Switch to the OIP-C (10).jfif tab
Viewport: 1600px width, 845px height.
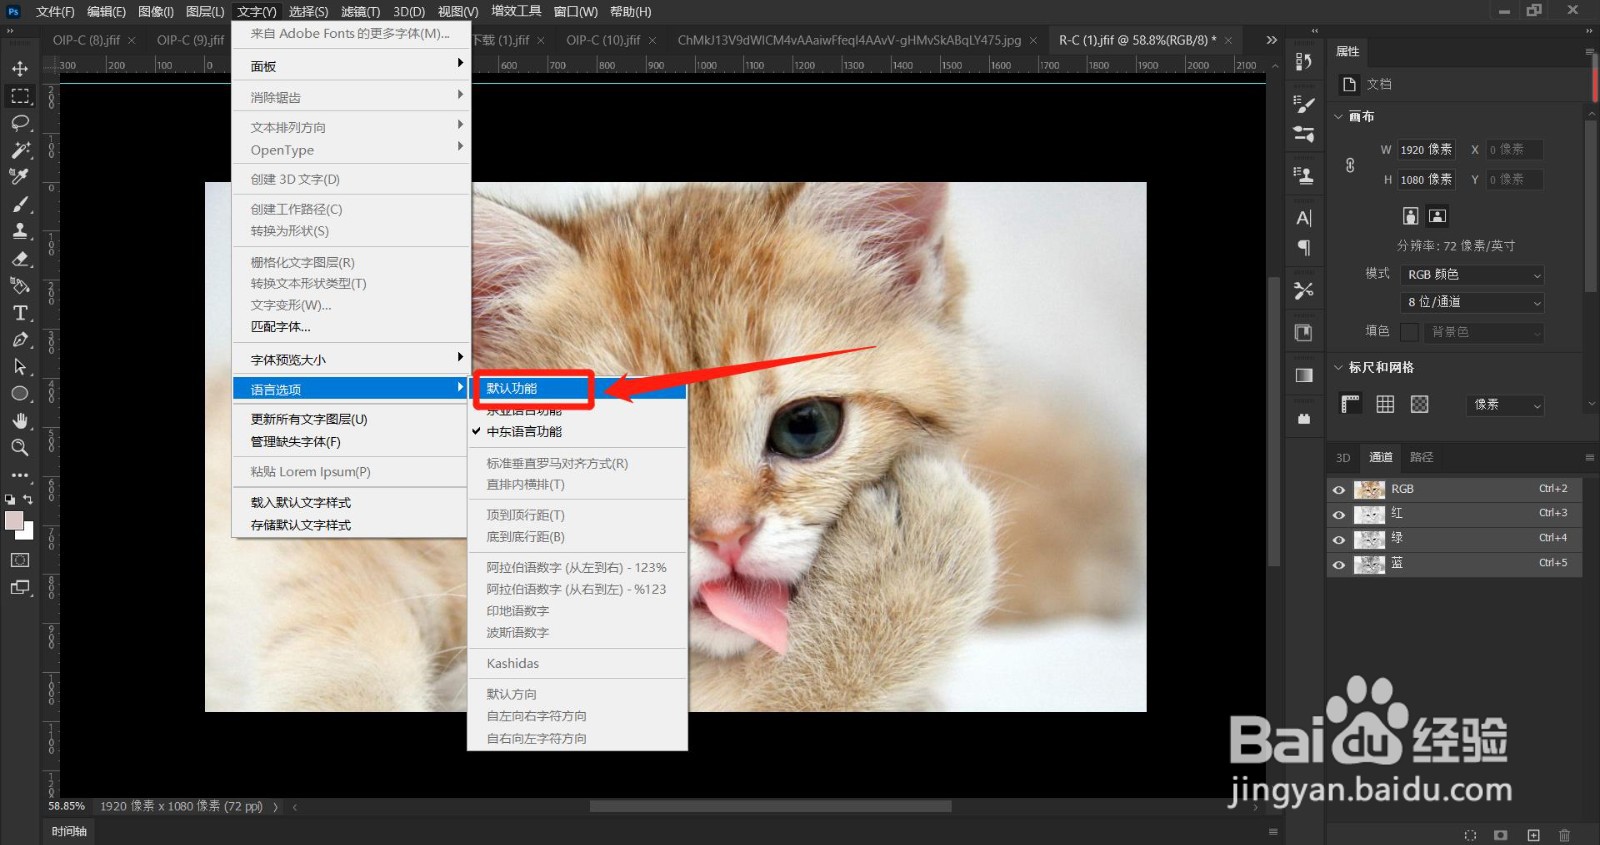[x=603, y=40]
